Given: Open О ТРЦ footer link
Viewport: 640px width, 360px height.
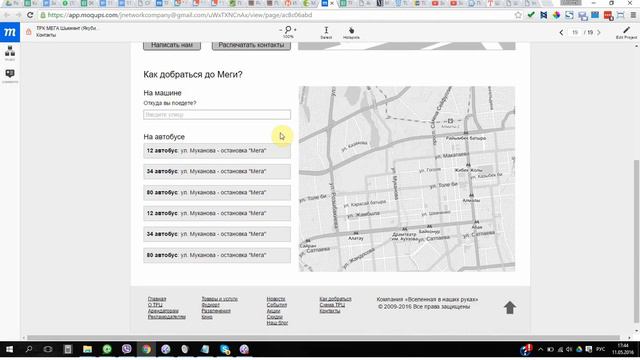Looking at the screenshot, I should 155,305.
